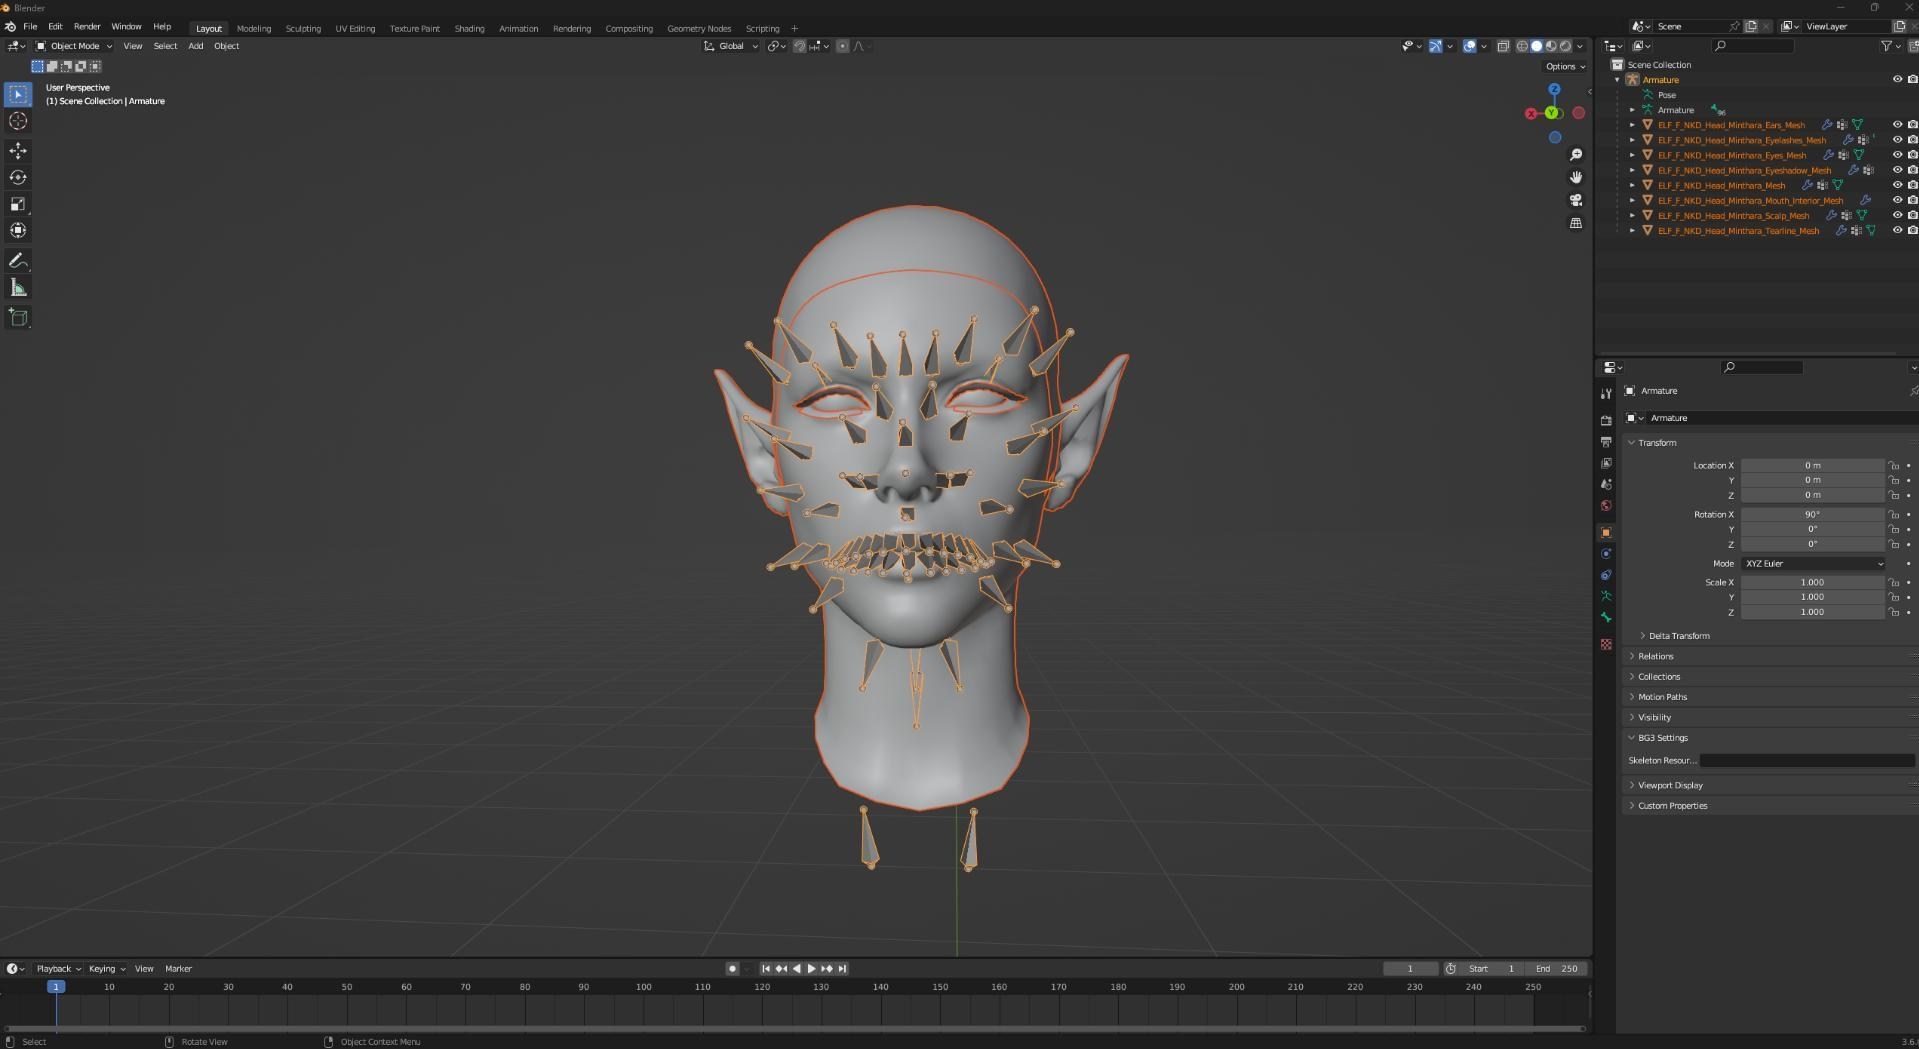
Task: Hide the Armature in outliner
Action: pos(1896,80)
